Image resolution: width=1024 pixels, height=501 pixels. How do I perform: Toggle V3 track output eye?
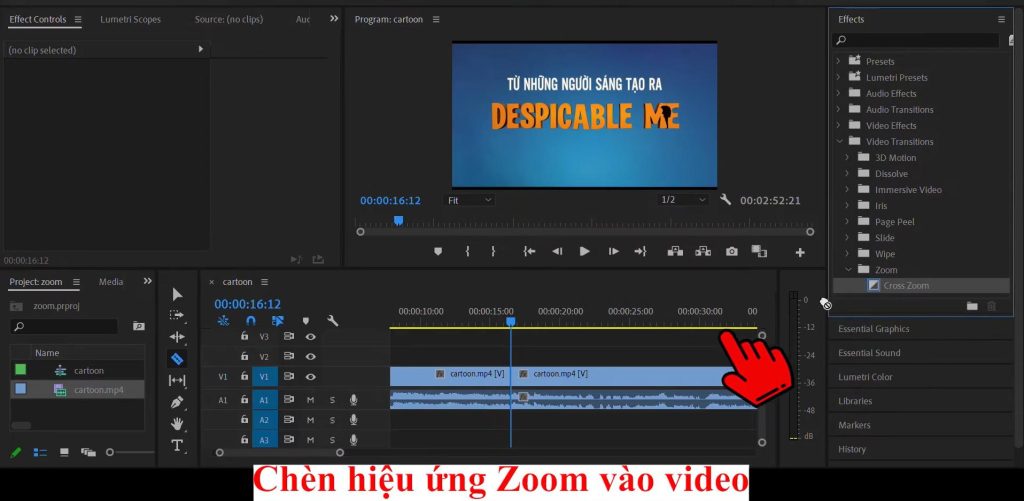tap(311, 337)
